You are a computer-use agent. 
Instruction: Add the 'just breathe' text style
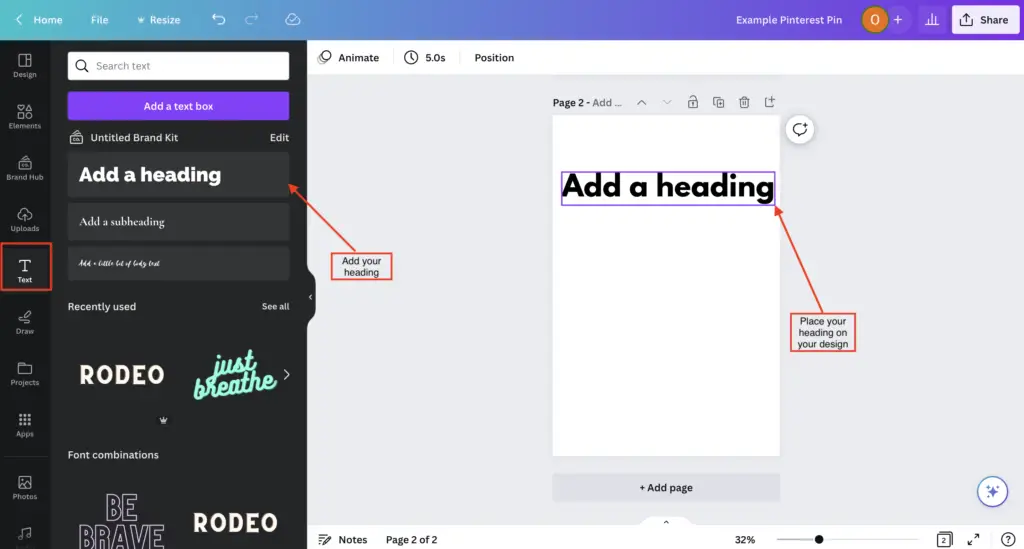pyautogui.click(x=234, y=375)
